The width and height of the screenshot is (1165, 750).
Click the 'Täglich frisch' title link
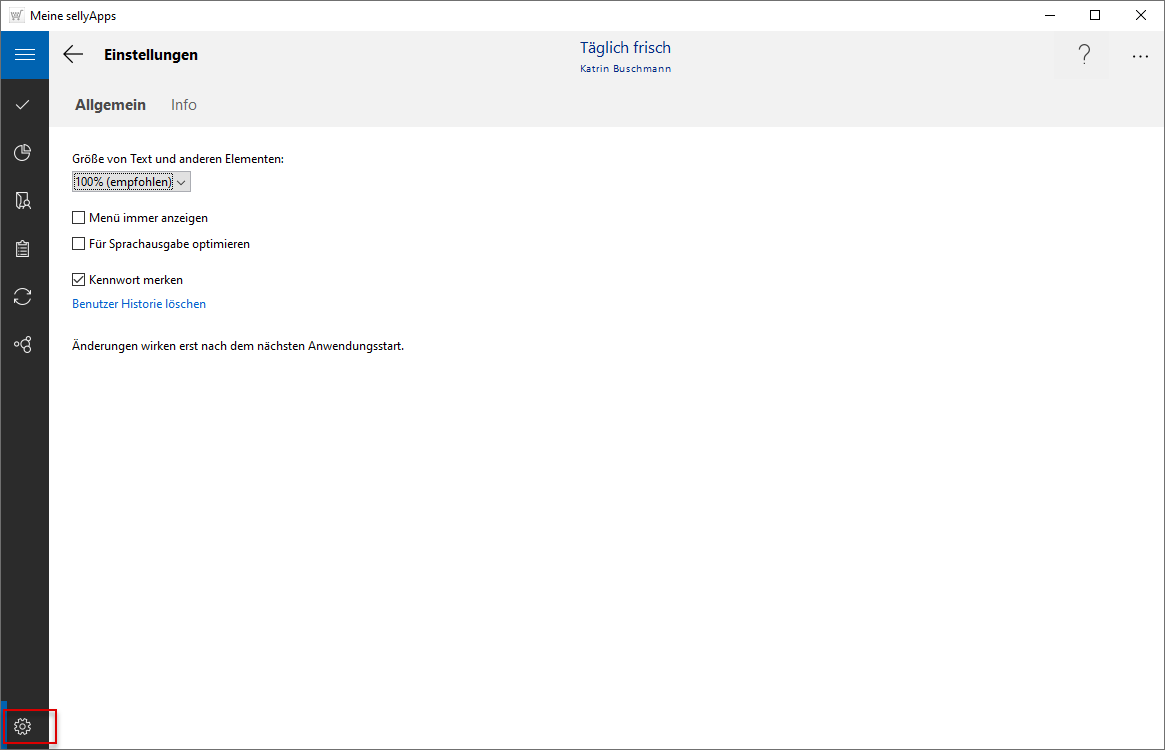coord(625,48)
